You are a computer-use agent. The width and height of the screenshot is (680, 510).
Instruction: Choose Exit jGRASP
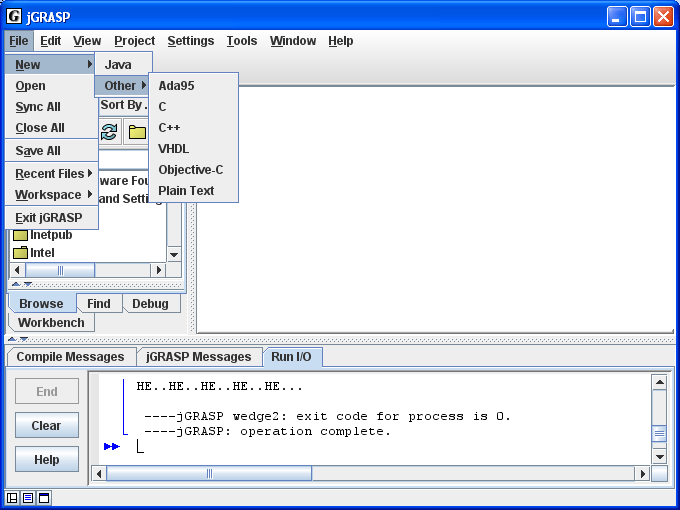click(52, 217)
